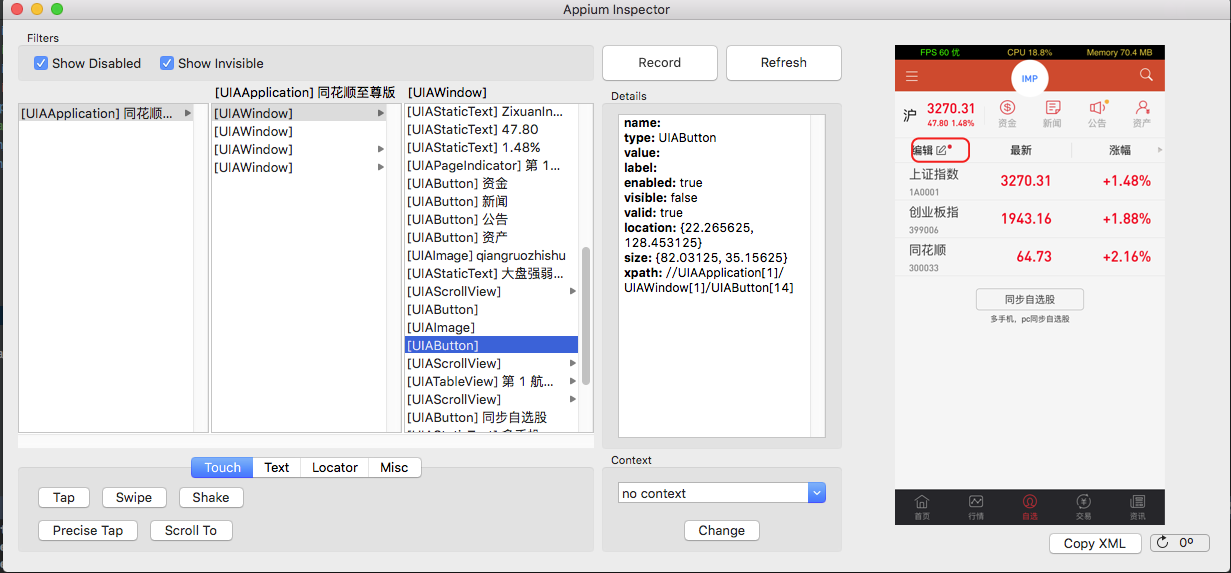Switch to the Text tab
Screen dimensions: 1231x573
(x=277, y=467)
